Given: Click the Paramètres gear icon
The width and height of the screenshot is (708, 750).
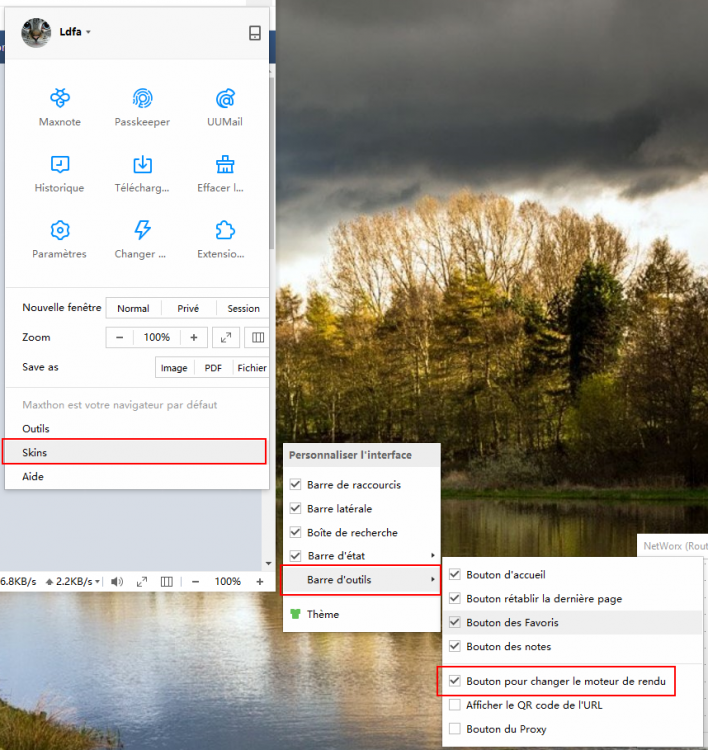Looking at the screenshot, I should pos(59,231).
